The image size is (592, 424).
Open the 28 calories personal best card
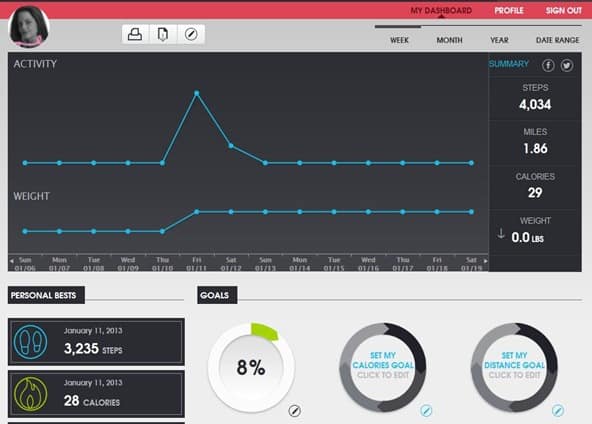pyautogui.click(x=96, y=394)
